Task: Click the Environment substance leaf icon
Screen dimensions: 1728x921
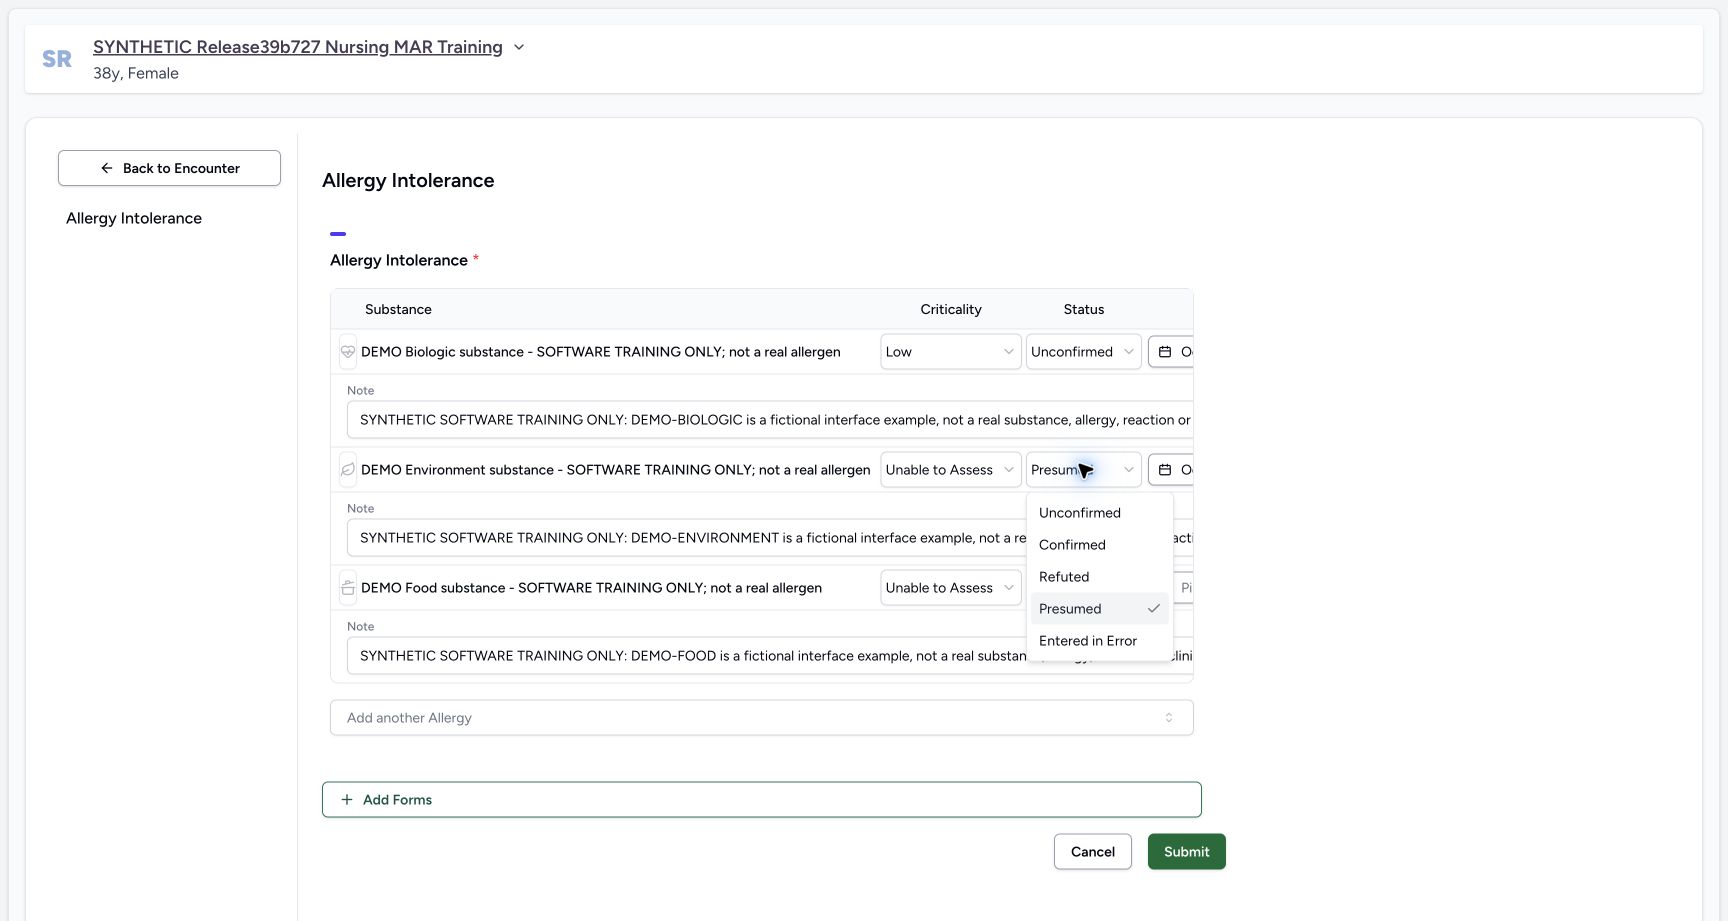Action: tap(348, 470)
